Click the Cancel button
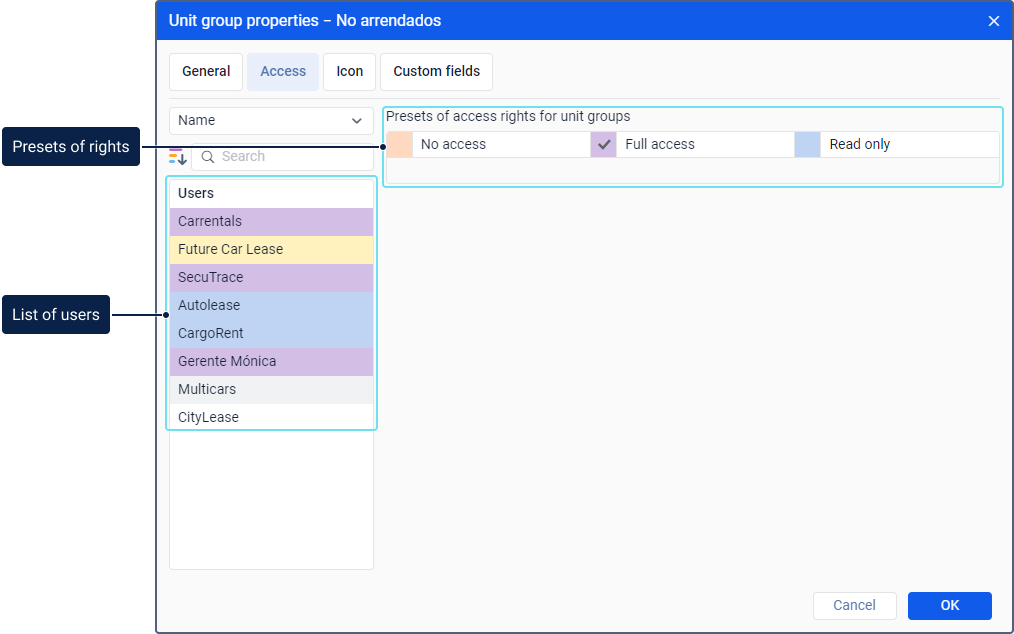This screenshot has width=1014, height=634. point(854,605)
